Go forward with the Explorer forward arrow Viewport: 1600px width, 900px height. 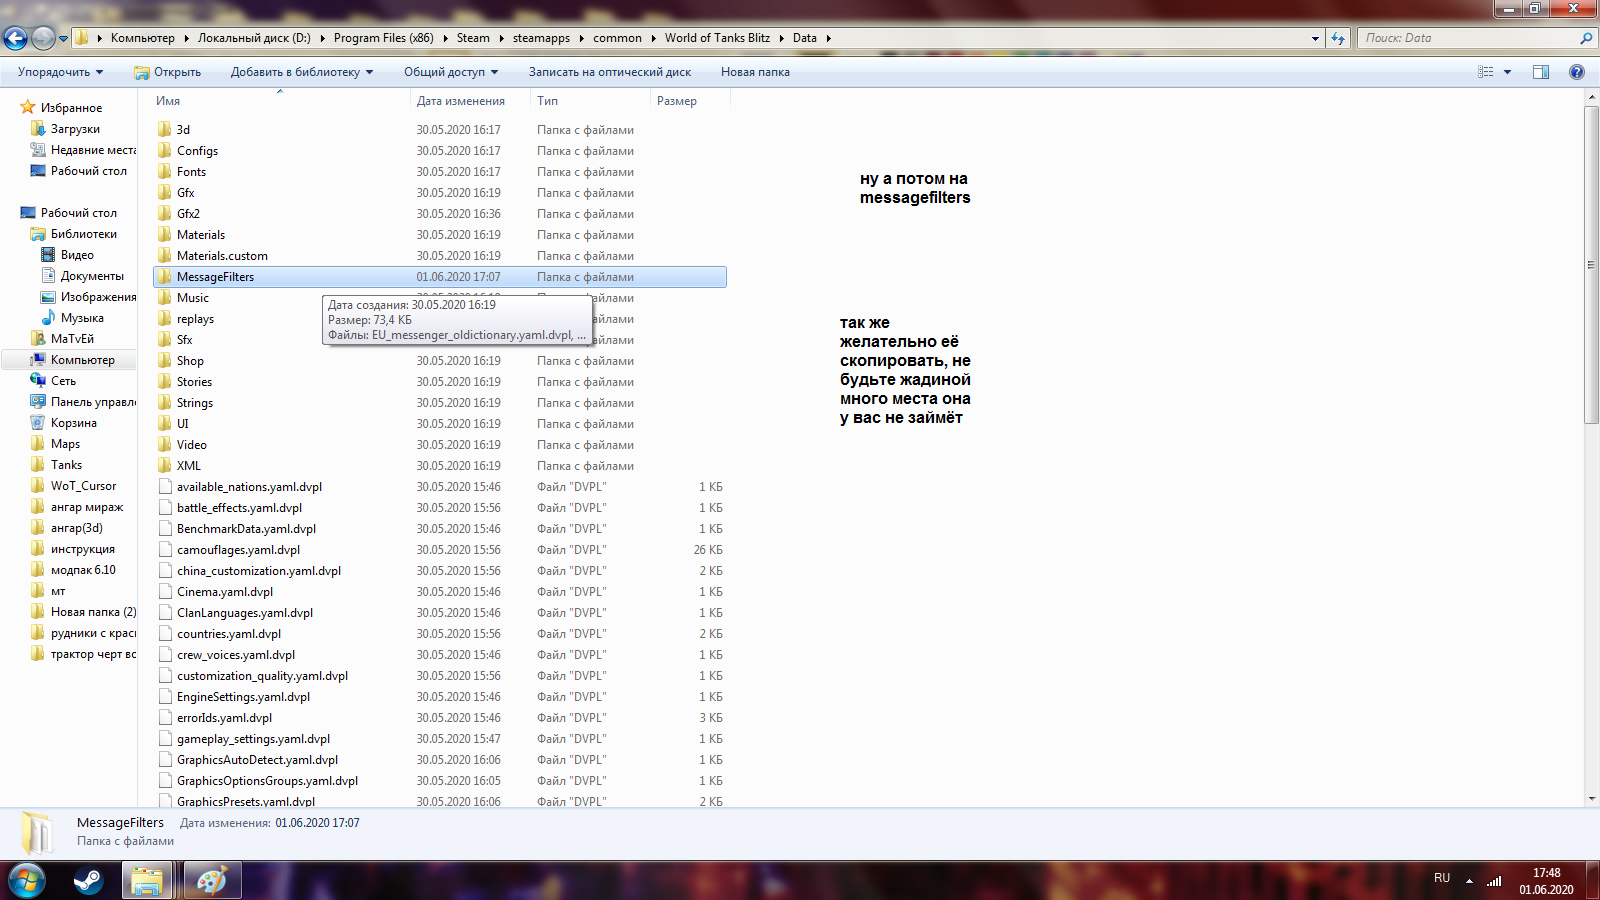coord(43,38)
